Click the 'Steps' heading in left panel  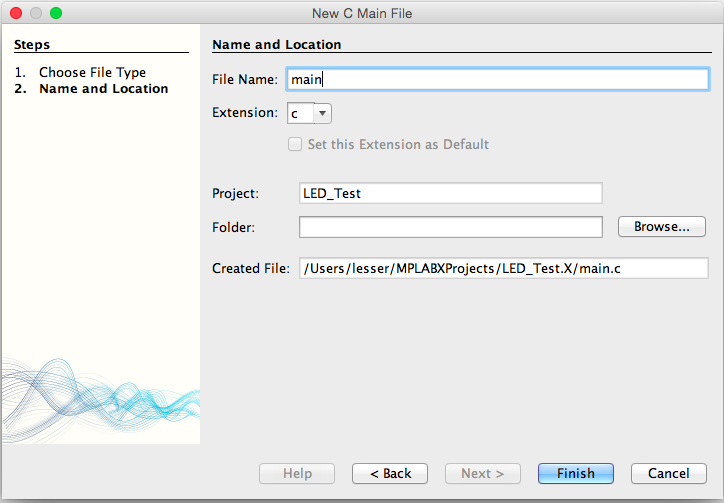32,44
